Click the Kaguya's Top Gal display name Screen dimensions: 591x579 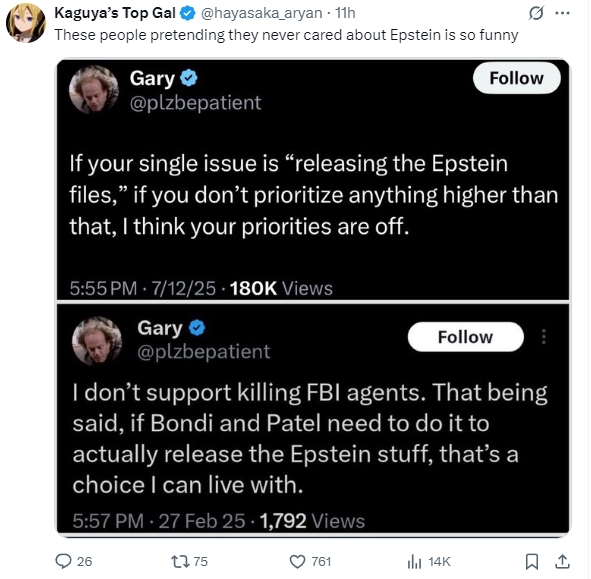115,13
